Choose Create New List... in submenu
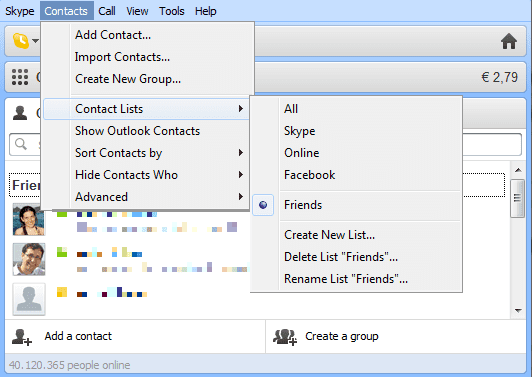Viewport: 532px width, 377px height. 356,235
